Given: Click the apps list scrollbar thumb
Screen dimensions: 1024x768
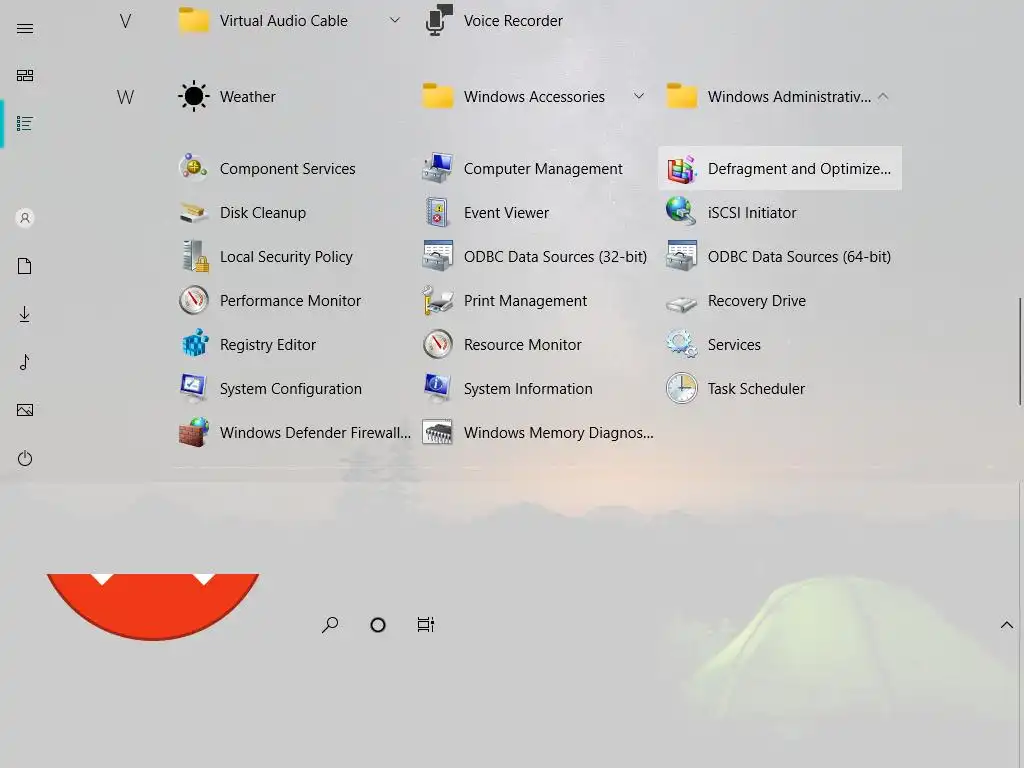Looking at the screenshot, I should [x=1020, y=351].
